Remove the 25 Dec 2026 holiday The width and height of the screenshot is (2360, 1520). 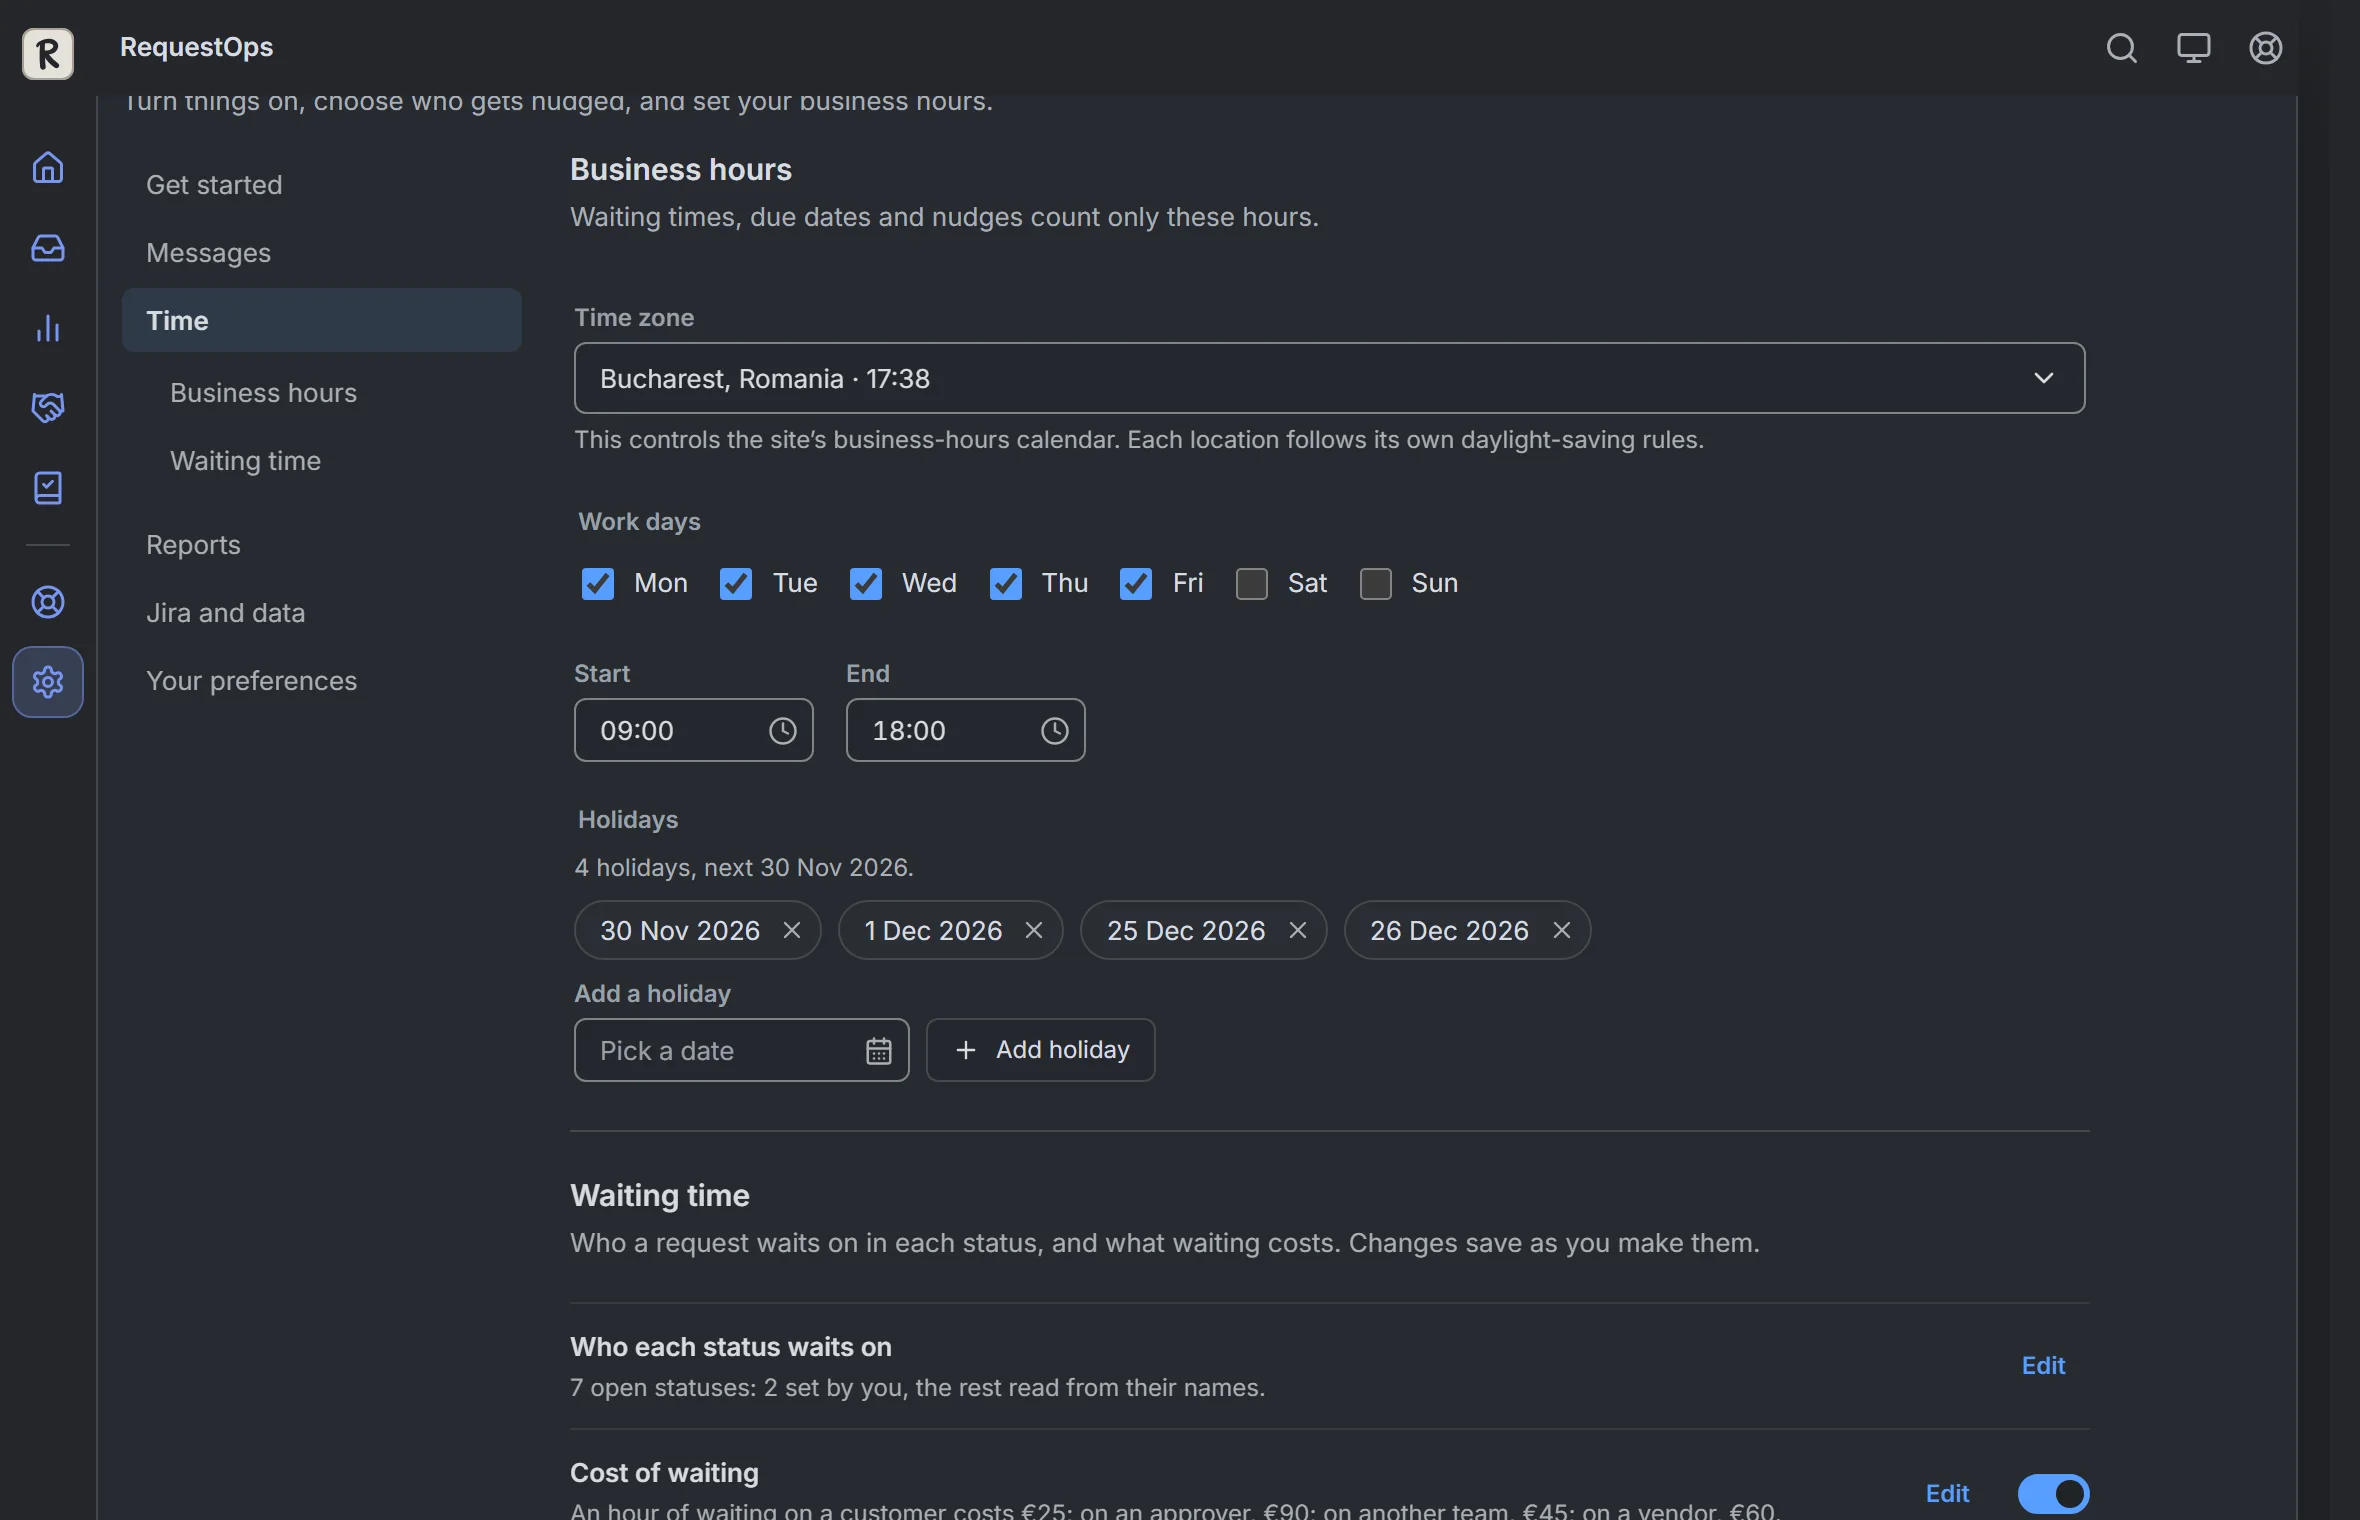[x=1298, y=930]
